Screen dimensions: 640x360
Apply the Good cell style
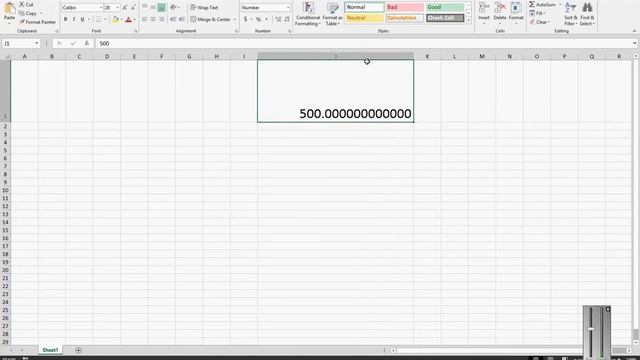[x=445, y=7]
